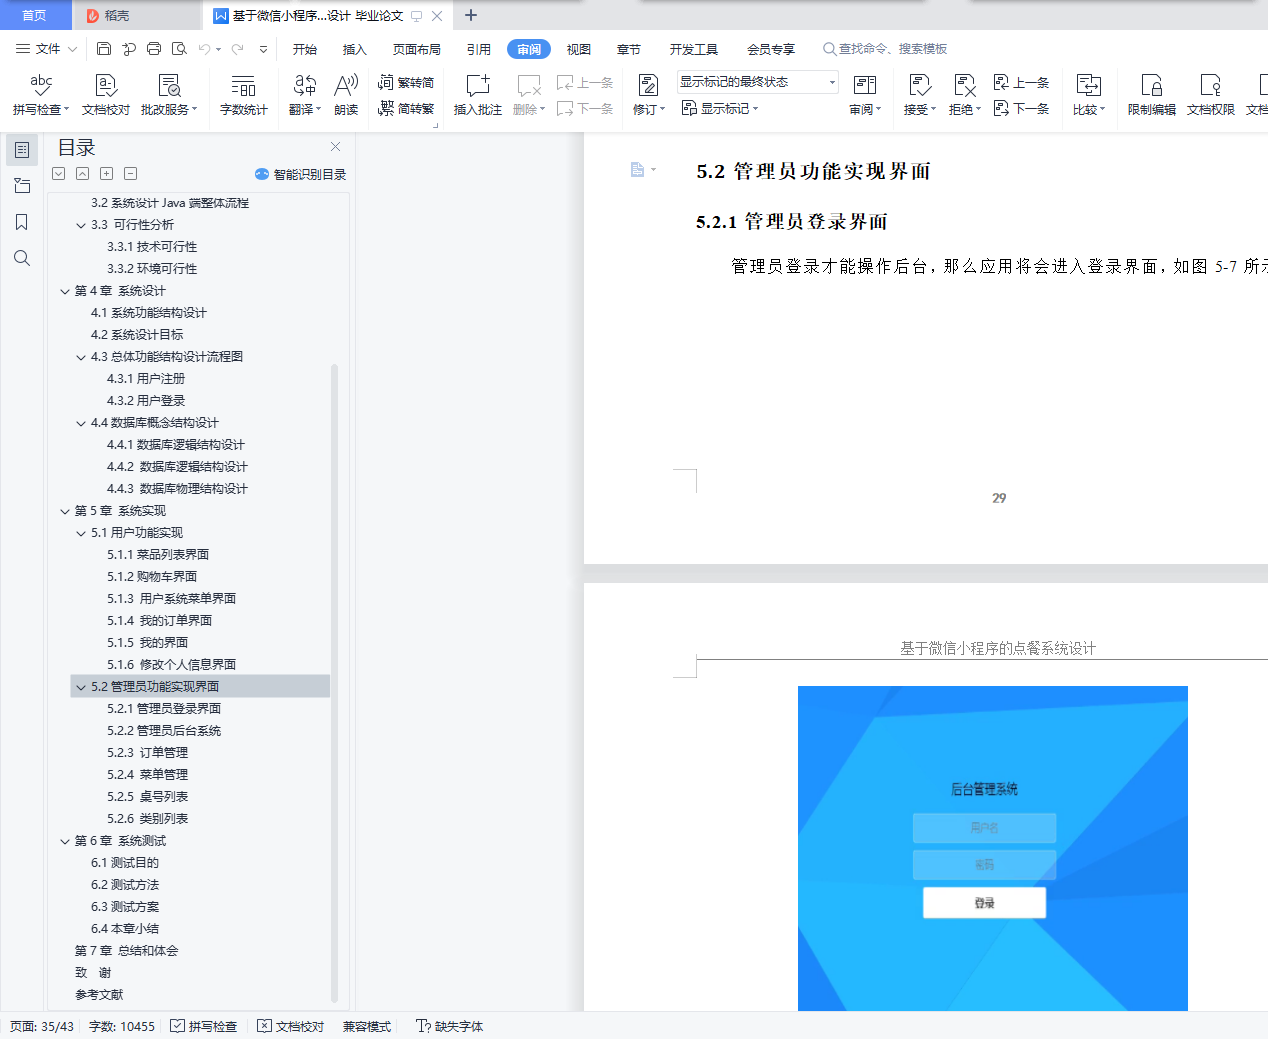Switch to the 插入 ribbon tab

(355, 49)
